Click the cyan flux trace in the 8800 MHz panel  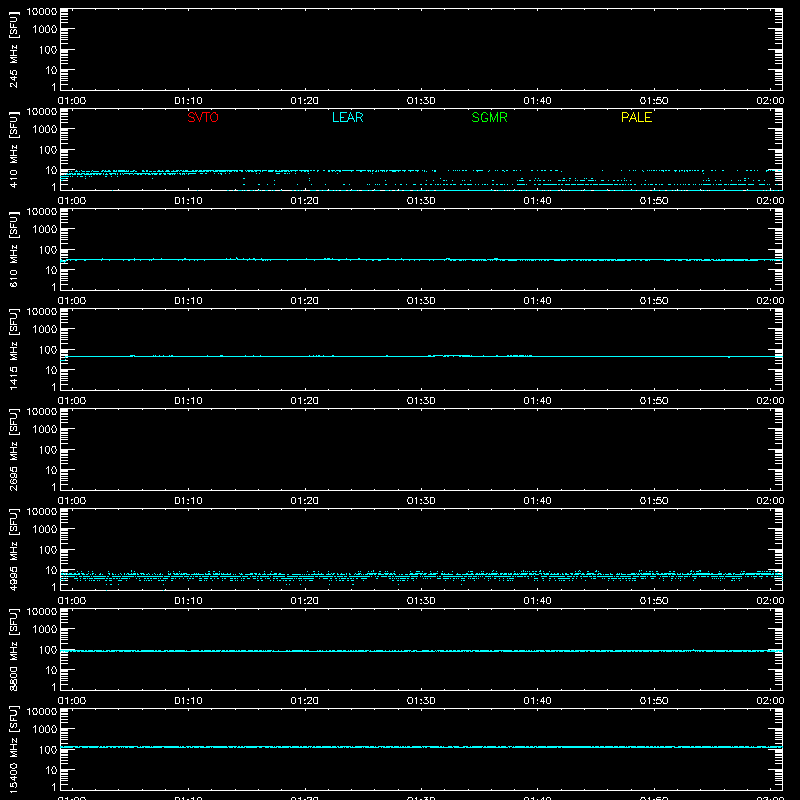click(421, 651)
